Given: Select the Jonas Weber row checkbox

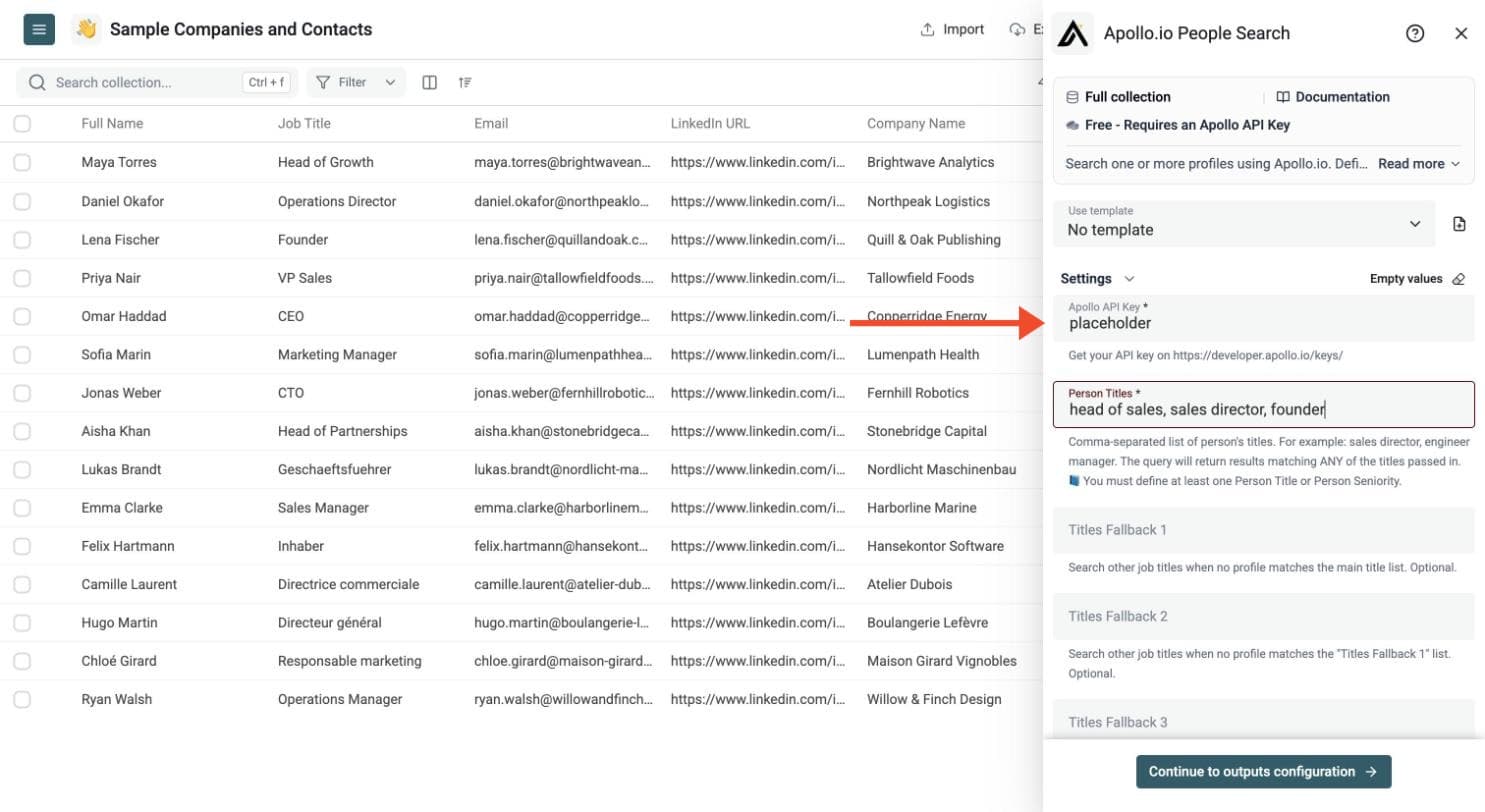Looking at the screenshot, I should click(22, 392).
